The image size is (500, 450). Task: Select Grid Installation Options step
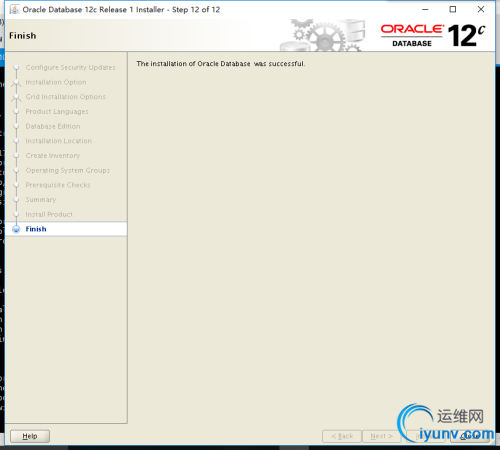[x=65, y=97]
